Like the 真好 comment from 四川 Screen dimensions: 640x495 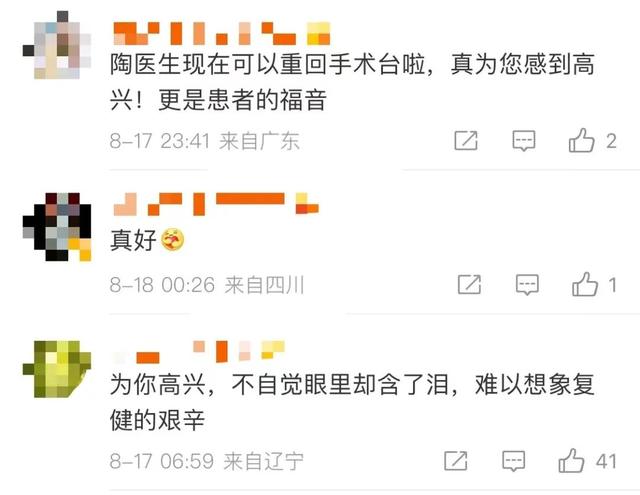click(x=584, y=284)
